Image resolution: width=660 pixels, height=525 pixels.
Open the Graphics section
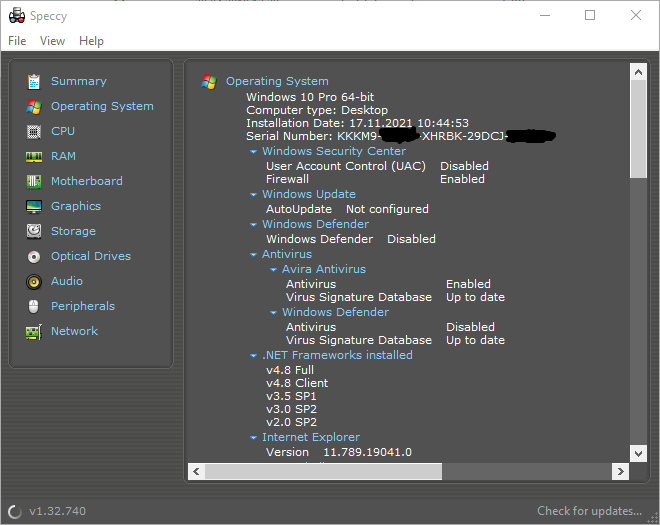[x=76, y=206]
